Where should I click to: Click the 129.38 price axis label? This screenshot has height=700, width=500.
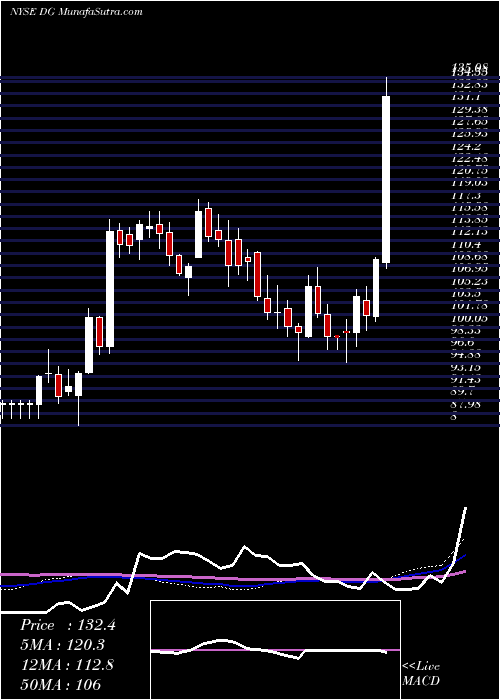(x=469, y=109)
